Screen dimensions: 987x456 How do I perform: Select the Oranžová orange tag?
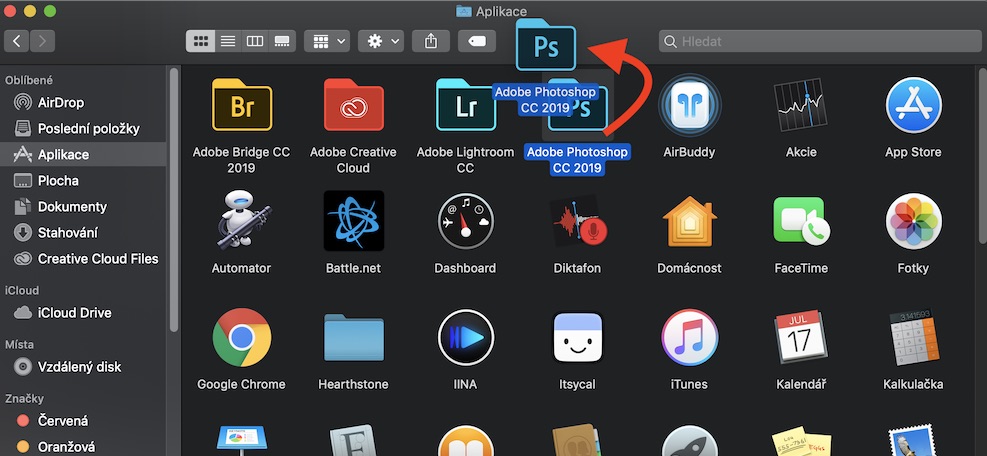(x=83, y=447)
